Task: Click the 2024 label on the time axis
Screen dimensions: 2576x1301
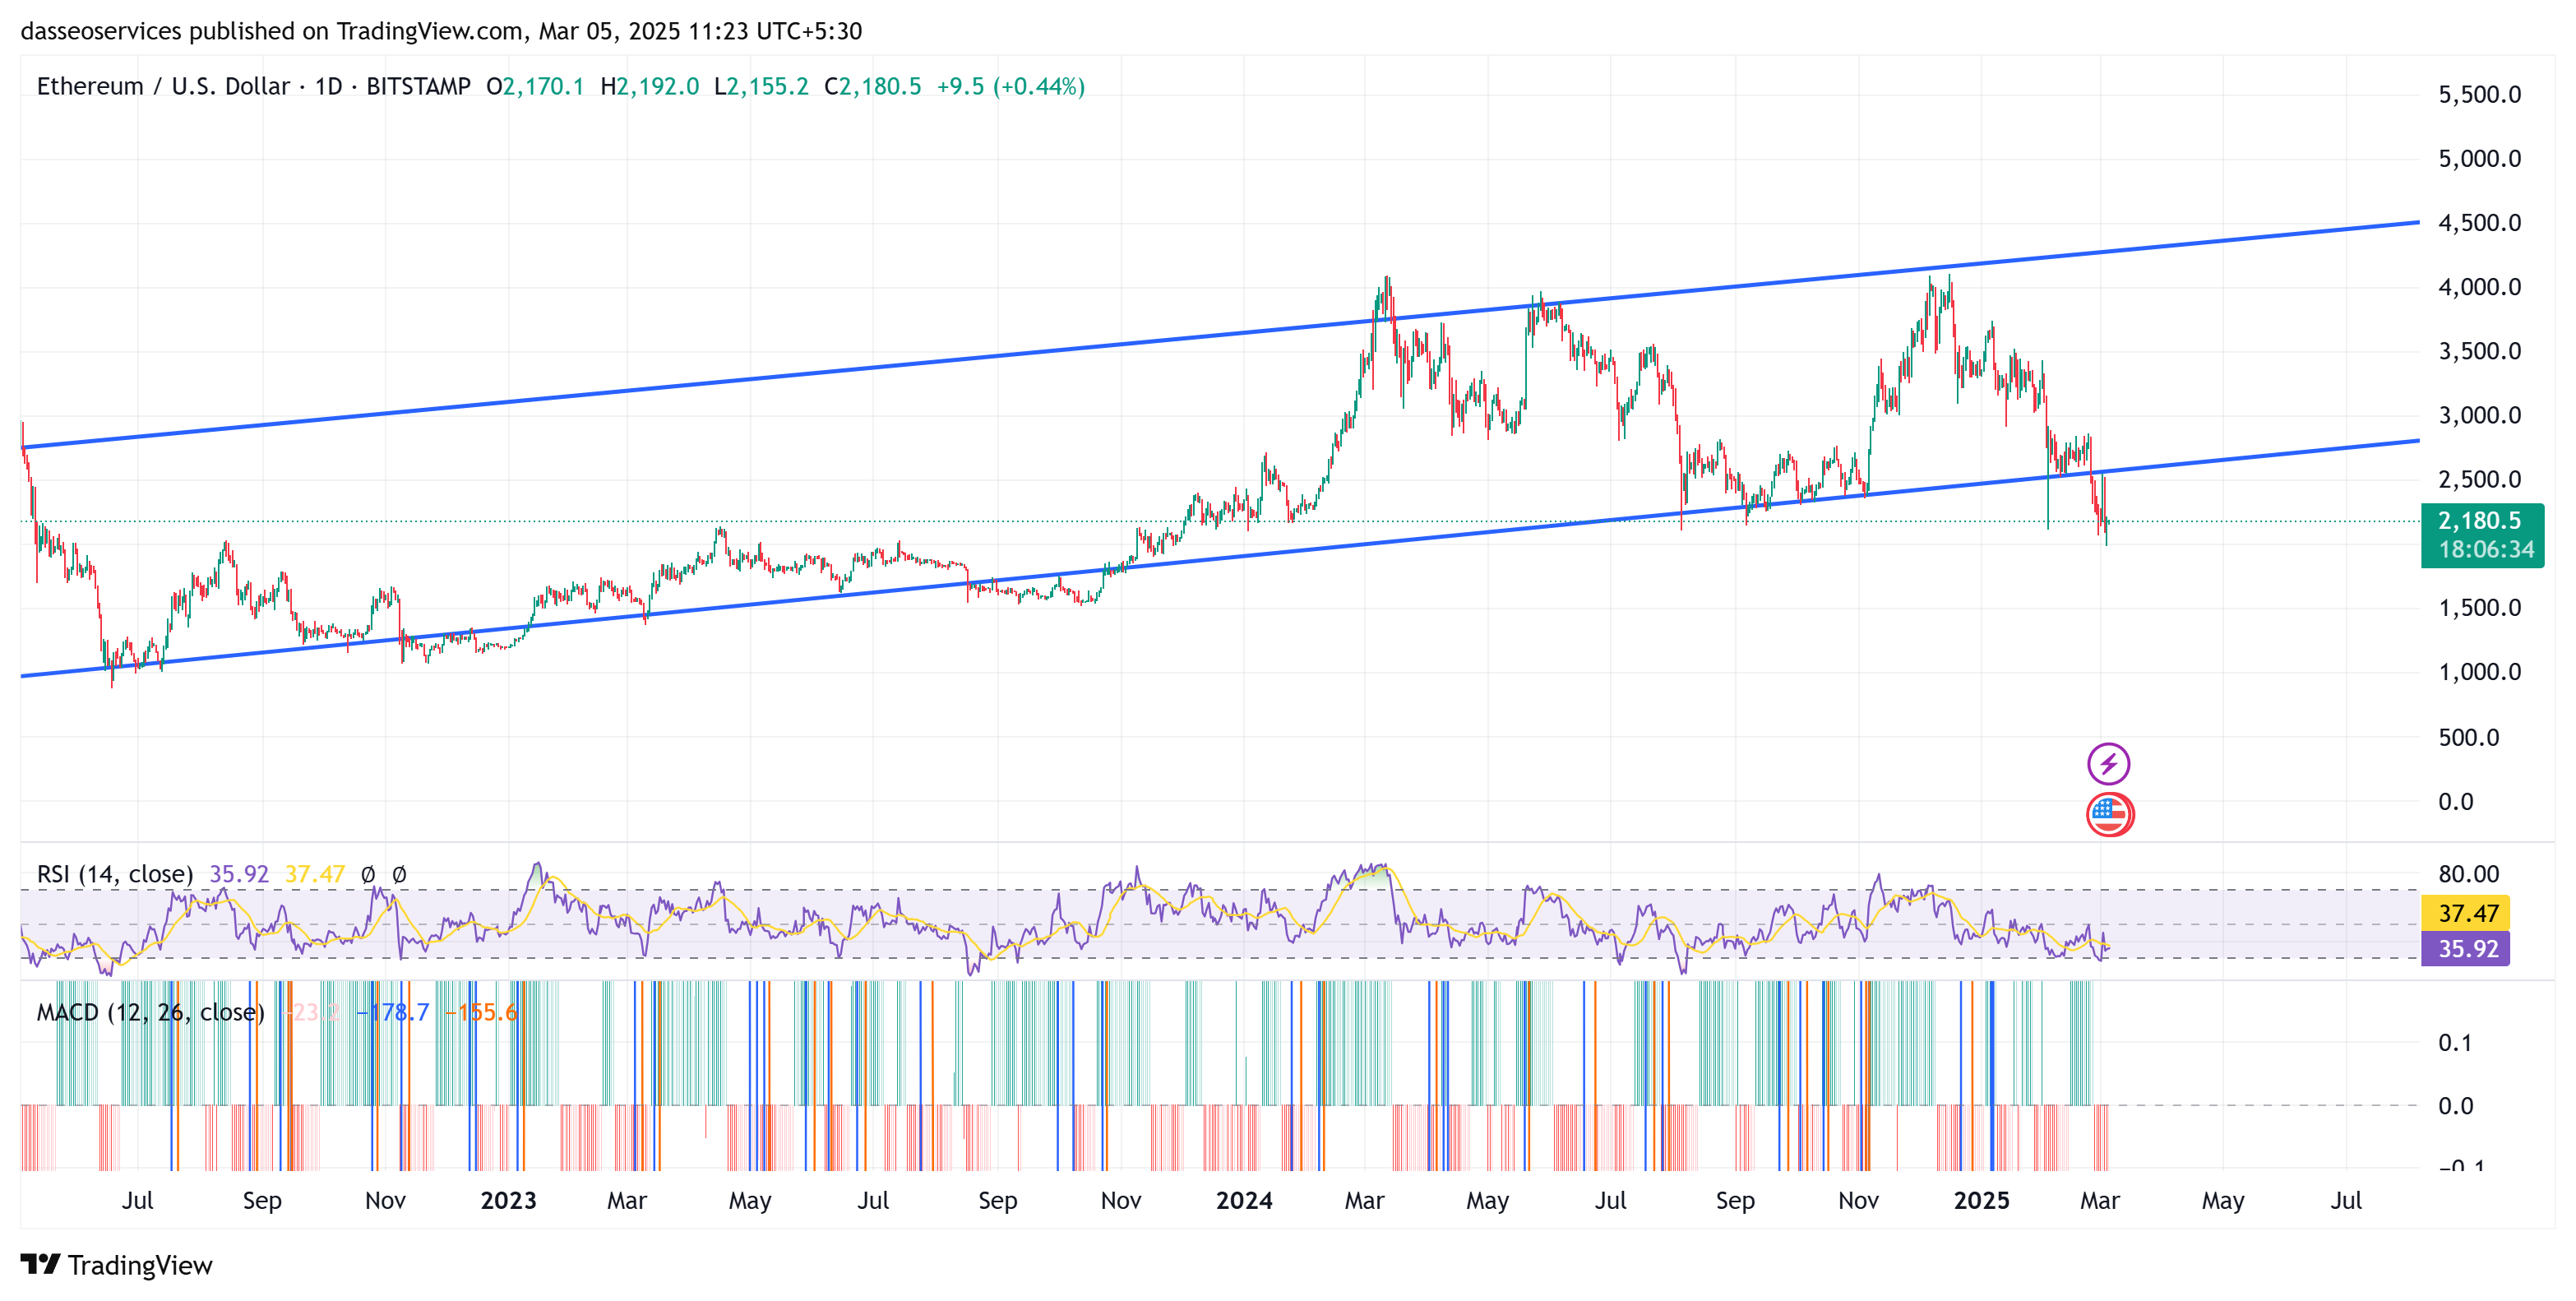Action: click(x=1244, y=1200)
